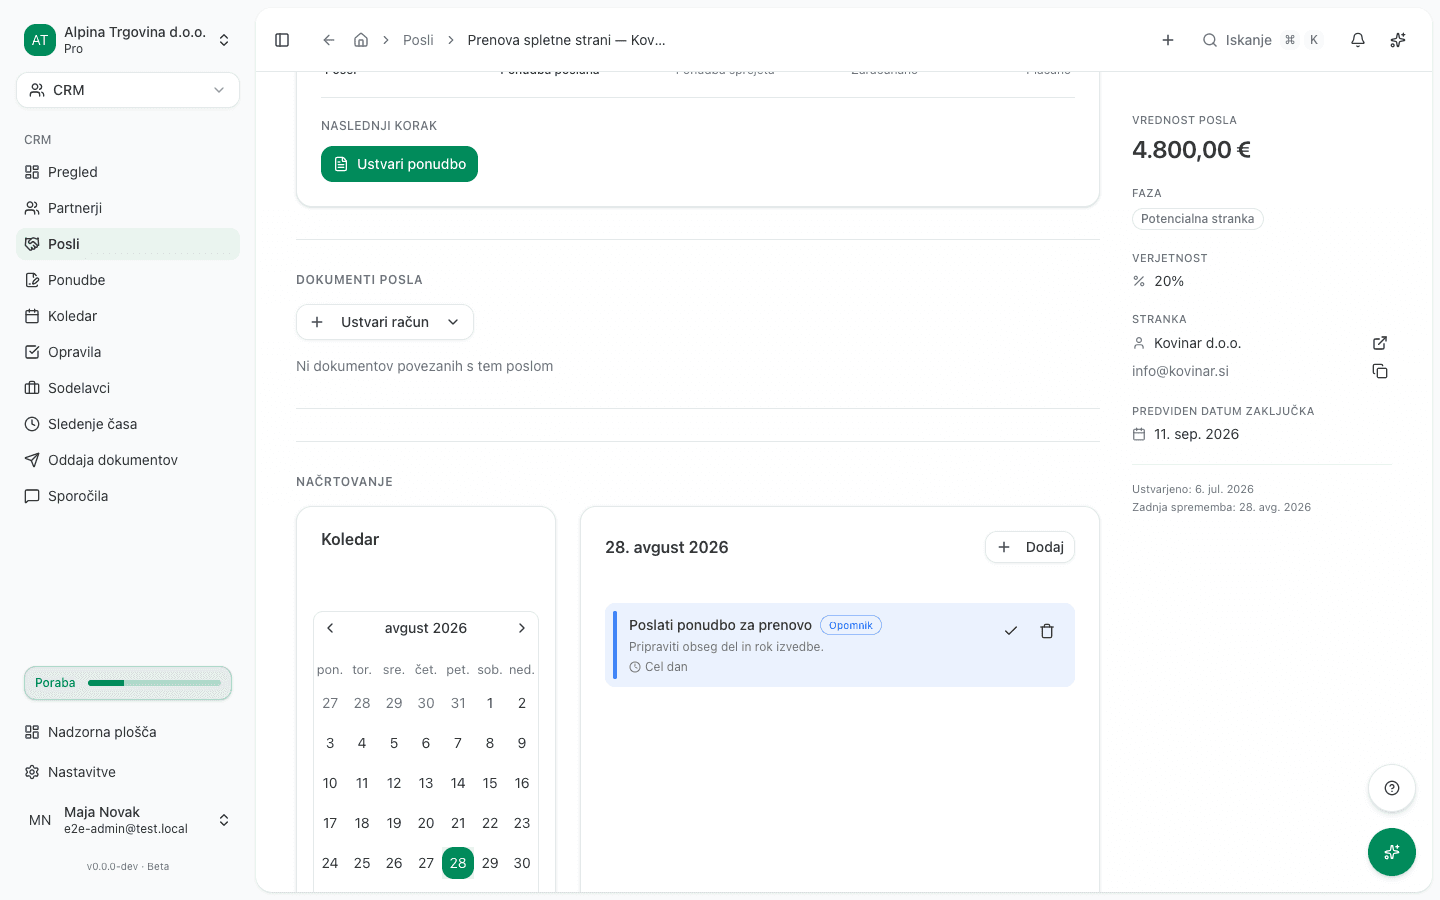
Task: Open the Ustvari račun dropdown
Action: pyautogui.click(x=385, y=322)
